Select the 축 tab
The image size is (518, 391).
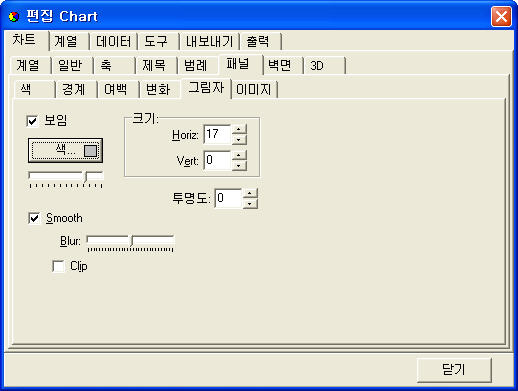[114, 65]
